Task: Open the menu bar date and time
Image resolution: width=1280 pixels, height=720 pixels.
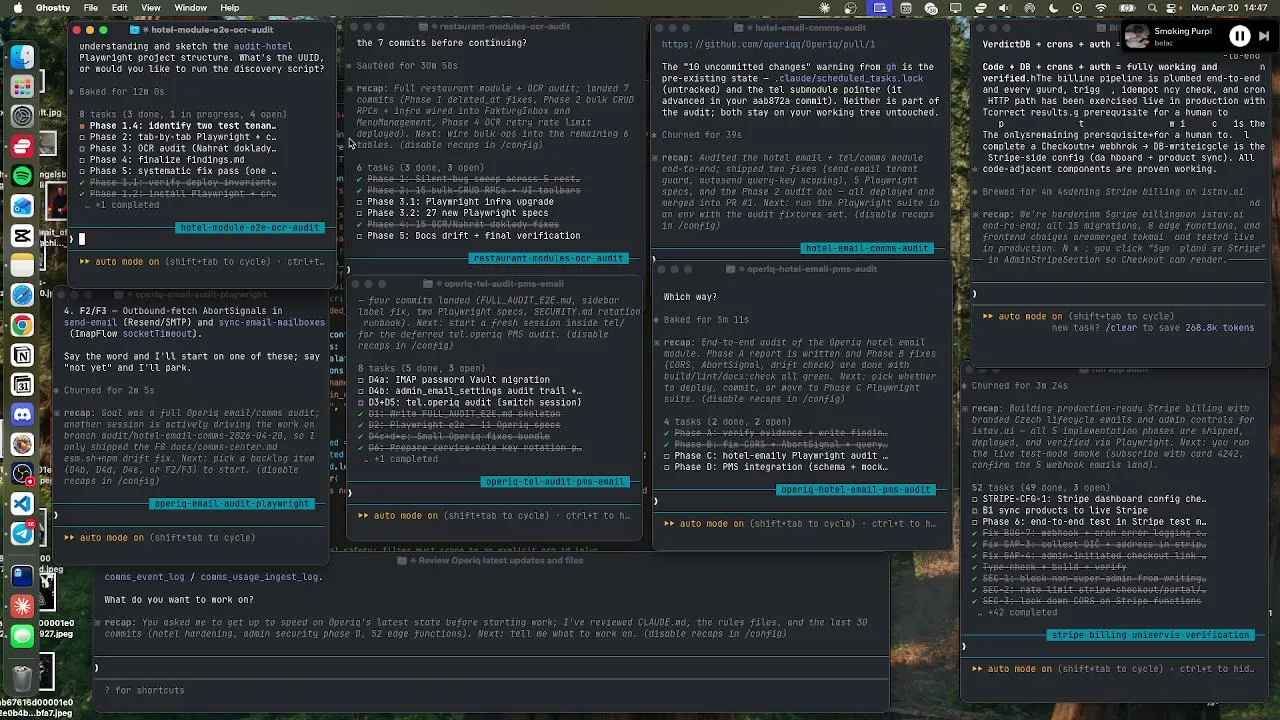Action: [1231, 8]
